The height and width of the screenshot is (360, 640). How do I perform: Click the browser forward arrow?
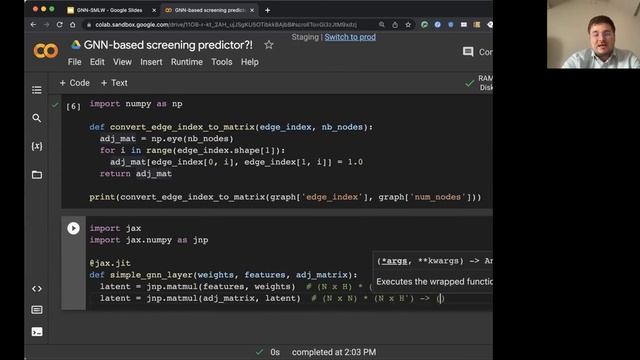(x=47, y=24)
